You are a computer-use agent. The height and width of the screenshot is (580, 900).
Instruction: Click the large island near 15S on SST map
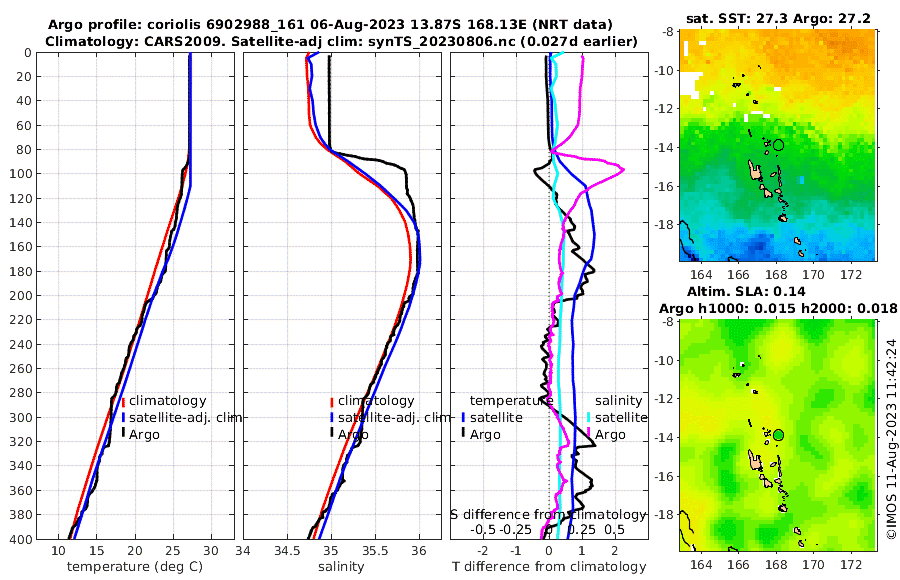[754, 169]
